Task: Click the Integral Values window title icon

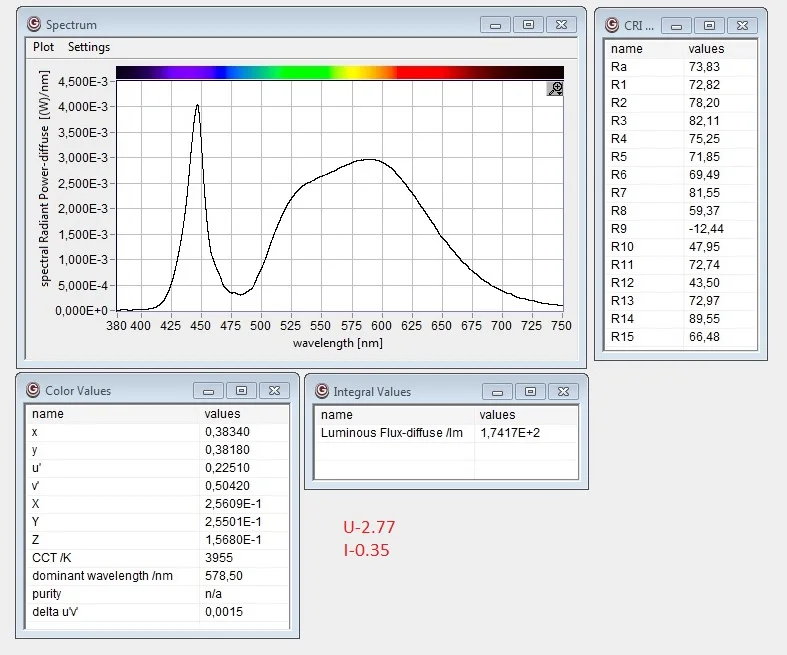Action: tap(321, 392)
